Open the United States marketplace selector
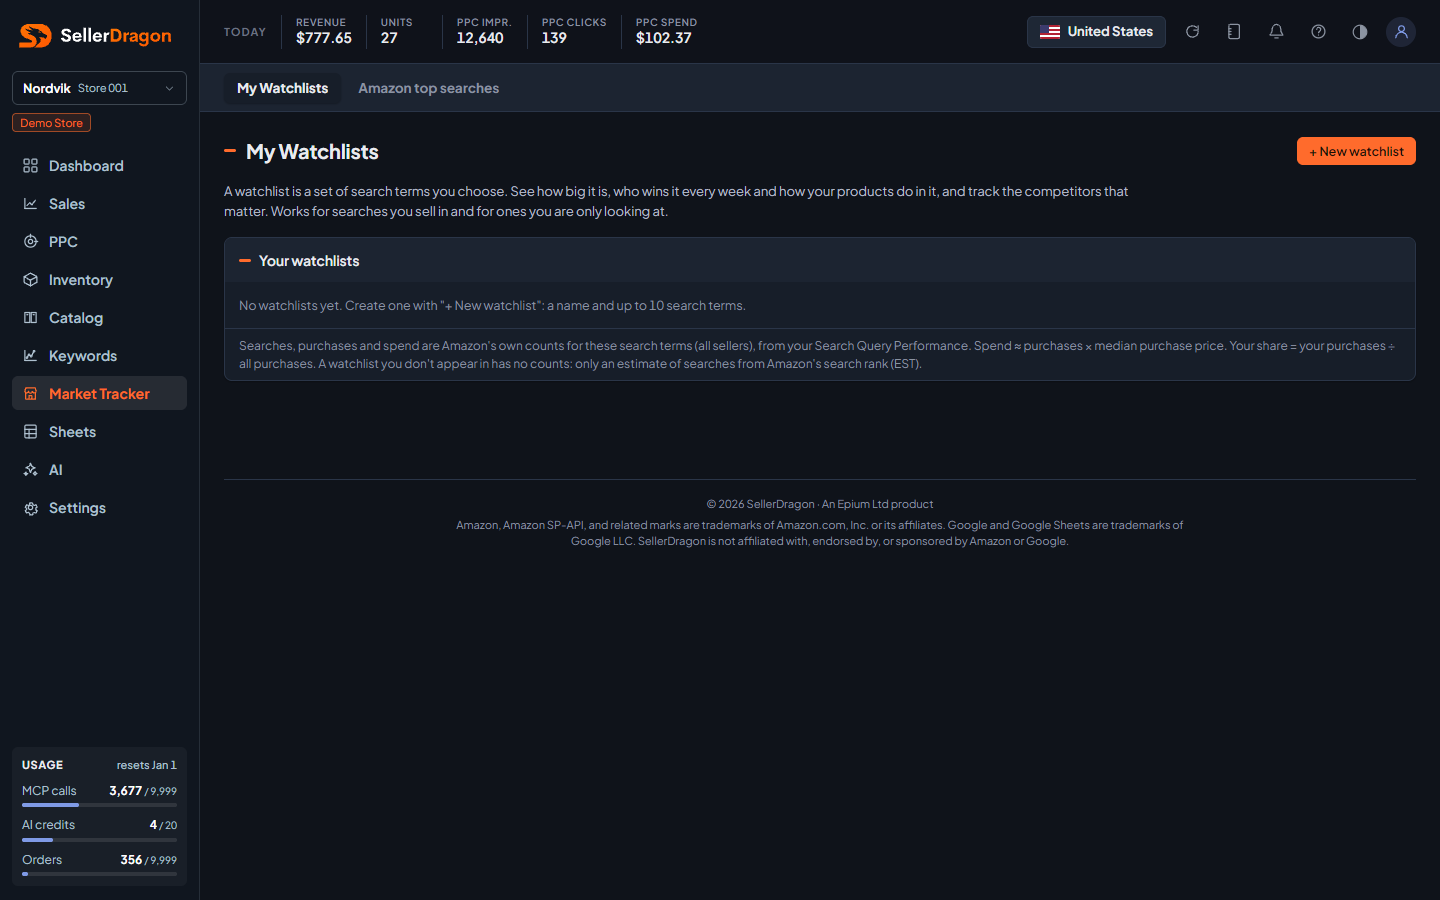The height and width of the screenshot is (900, 1440). point(1096,32)
